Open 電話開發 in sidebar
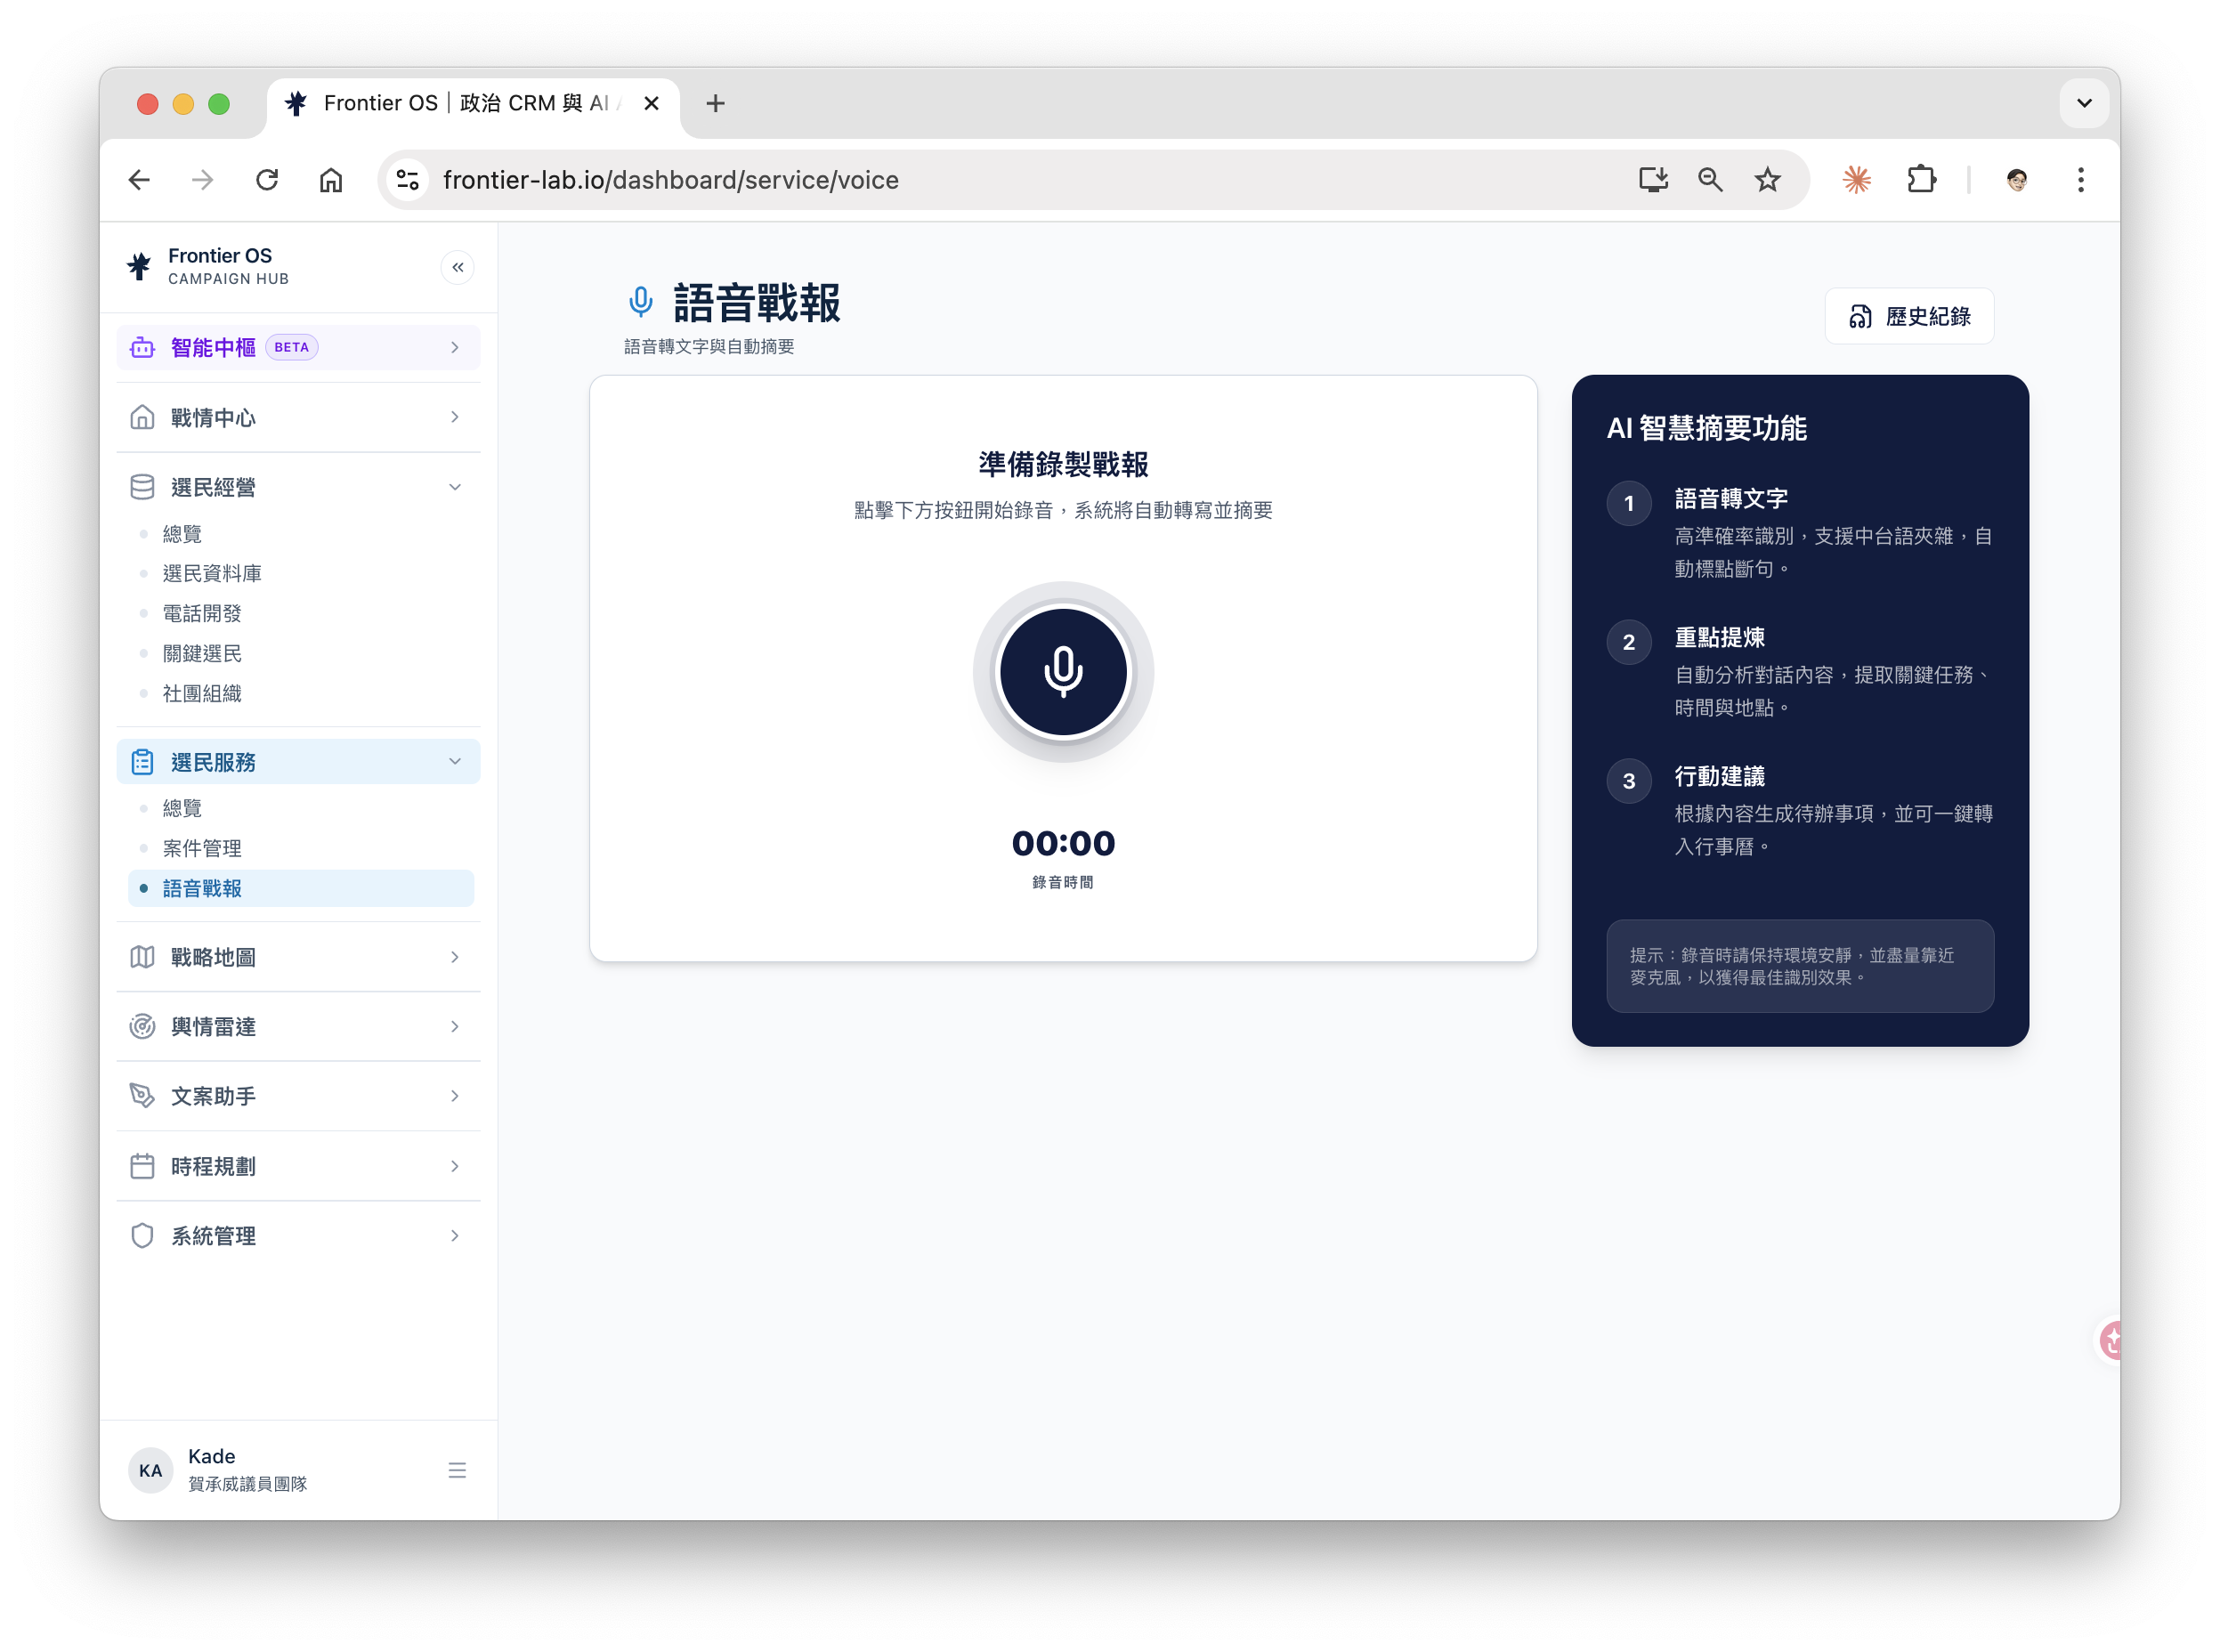Viewport: 2220px width, 1652px height. point(301,613)
